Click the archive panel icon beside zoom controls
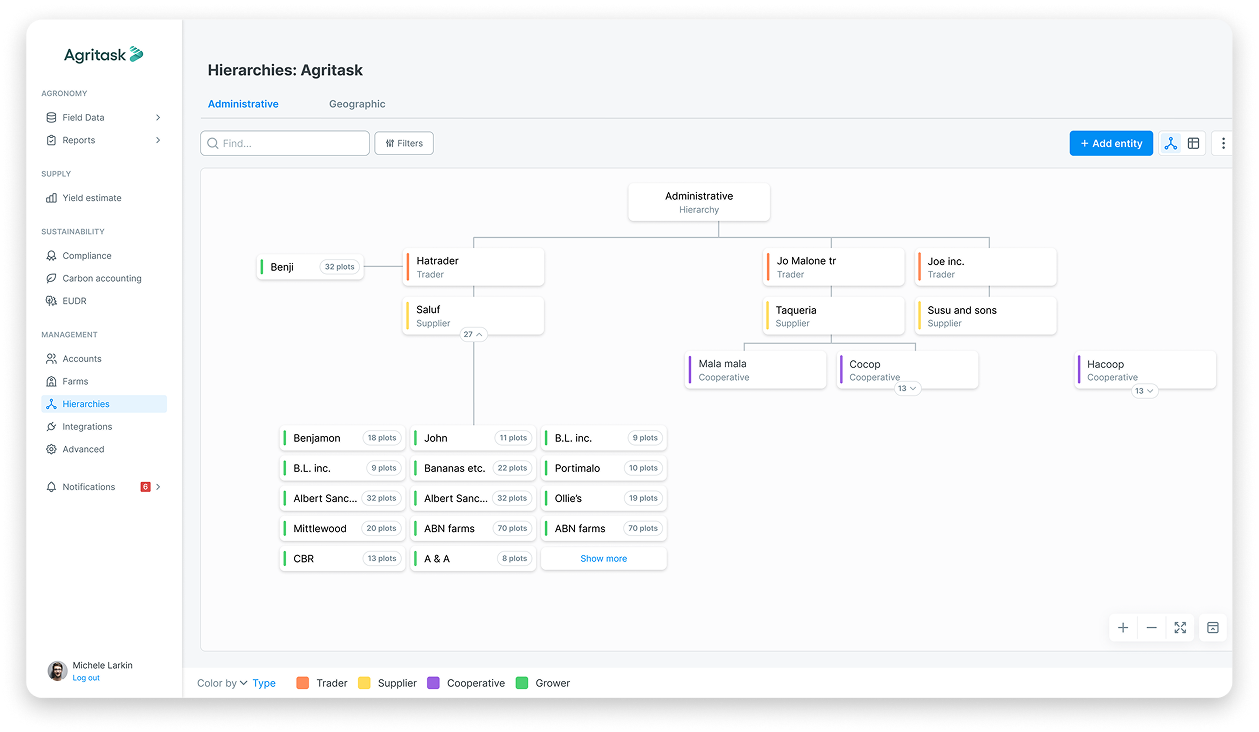The height and width of the screenshot is (732, 1259). click(1213, 627)
